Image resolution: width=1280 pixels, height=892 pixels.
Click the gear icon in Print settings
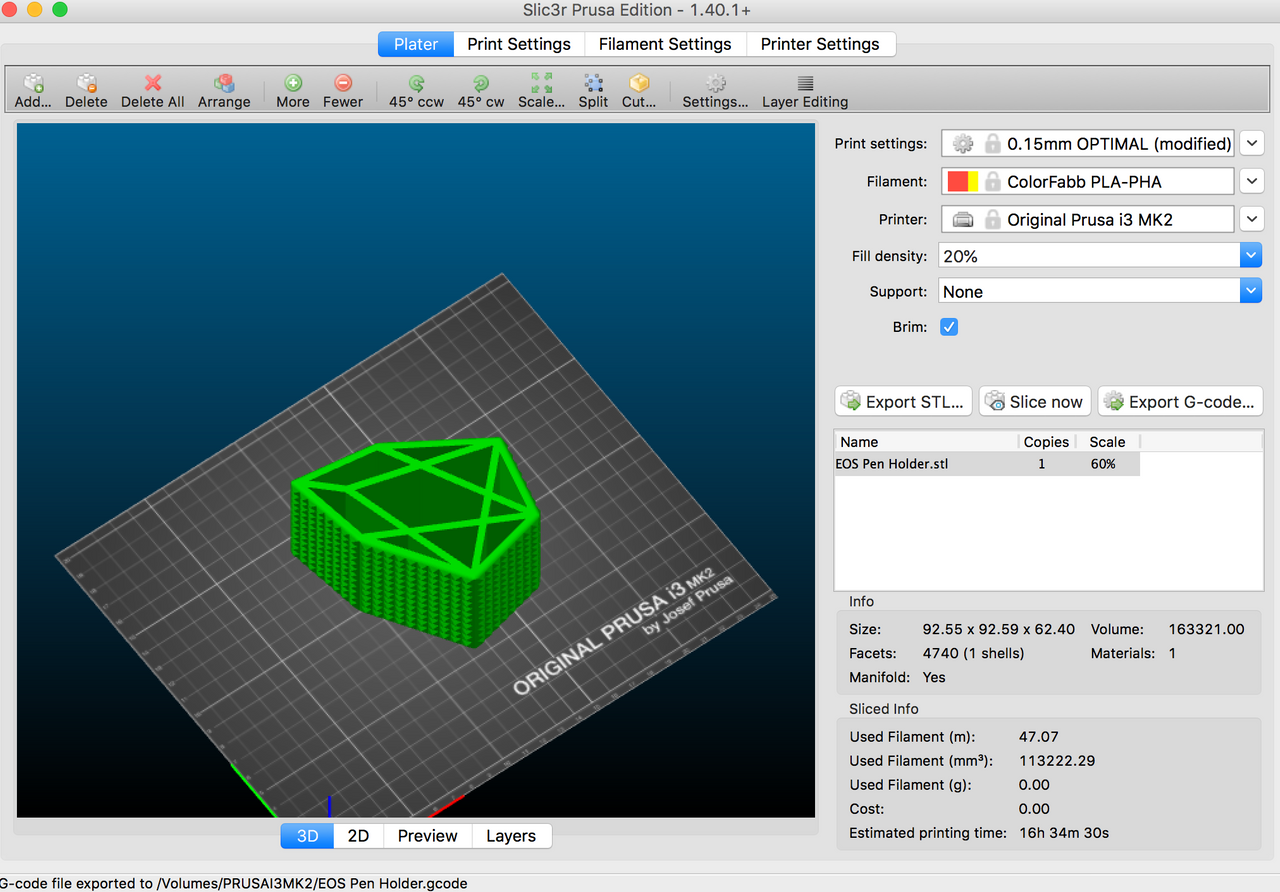(x=962, y=144)
